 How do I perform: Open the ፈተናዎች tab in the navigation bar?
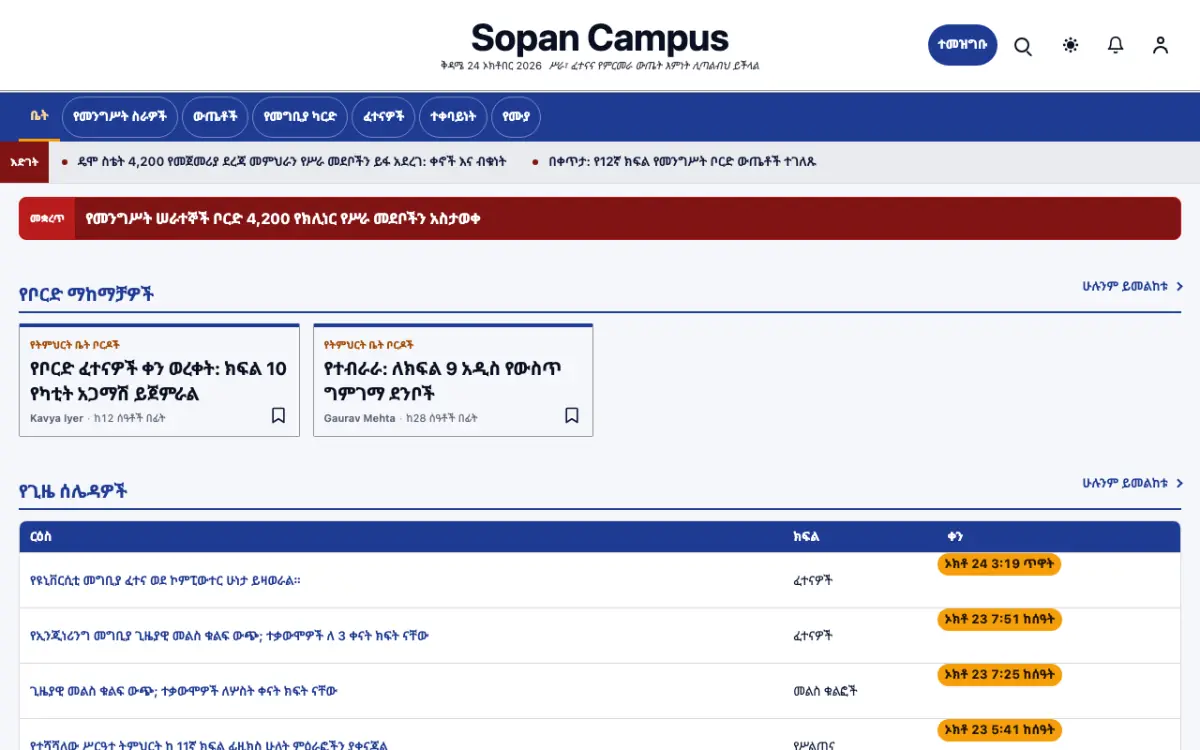tap(384, 117)
